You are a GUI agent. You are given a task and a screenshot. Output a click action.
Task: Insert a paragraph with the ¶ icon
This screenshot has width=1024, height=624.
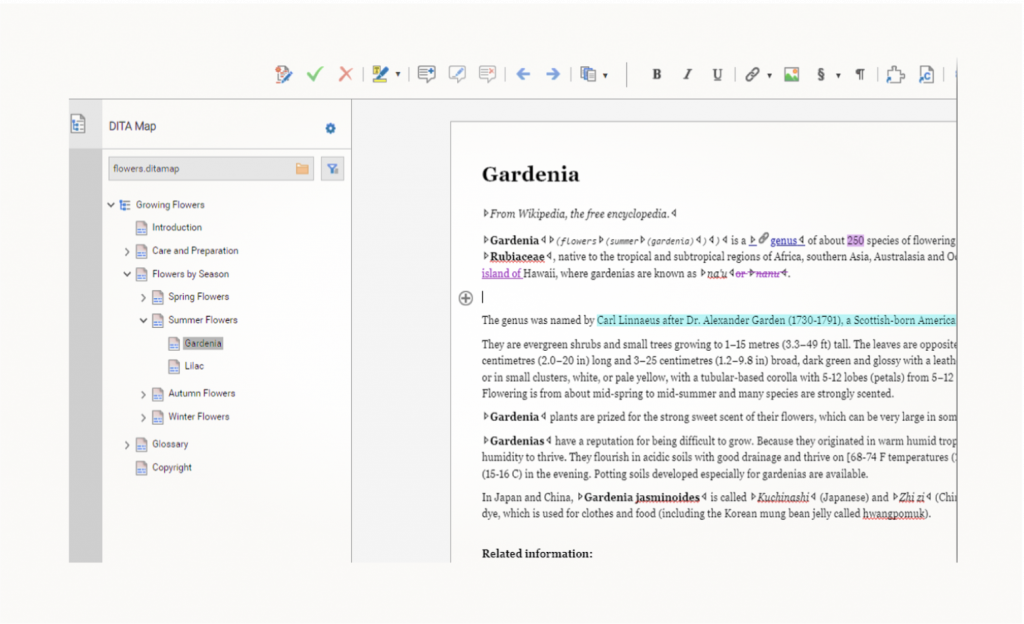coord(860,74)
